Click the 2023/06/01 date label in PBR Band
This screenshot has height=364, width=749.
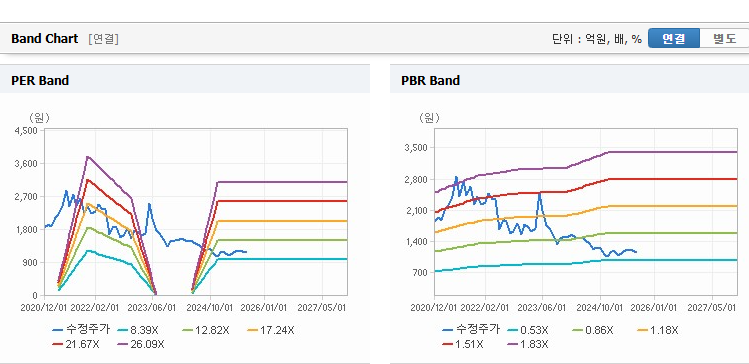[x=542, y=308]
